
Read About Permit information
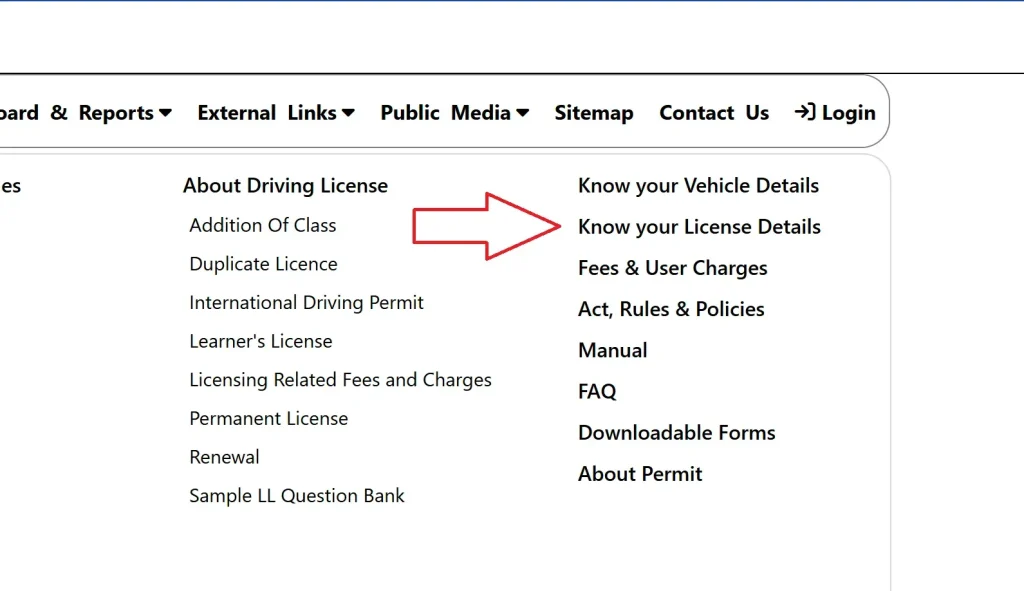pos(640,473)
